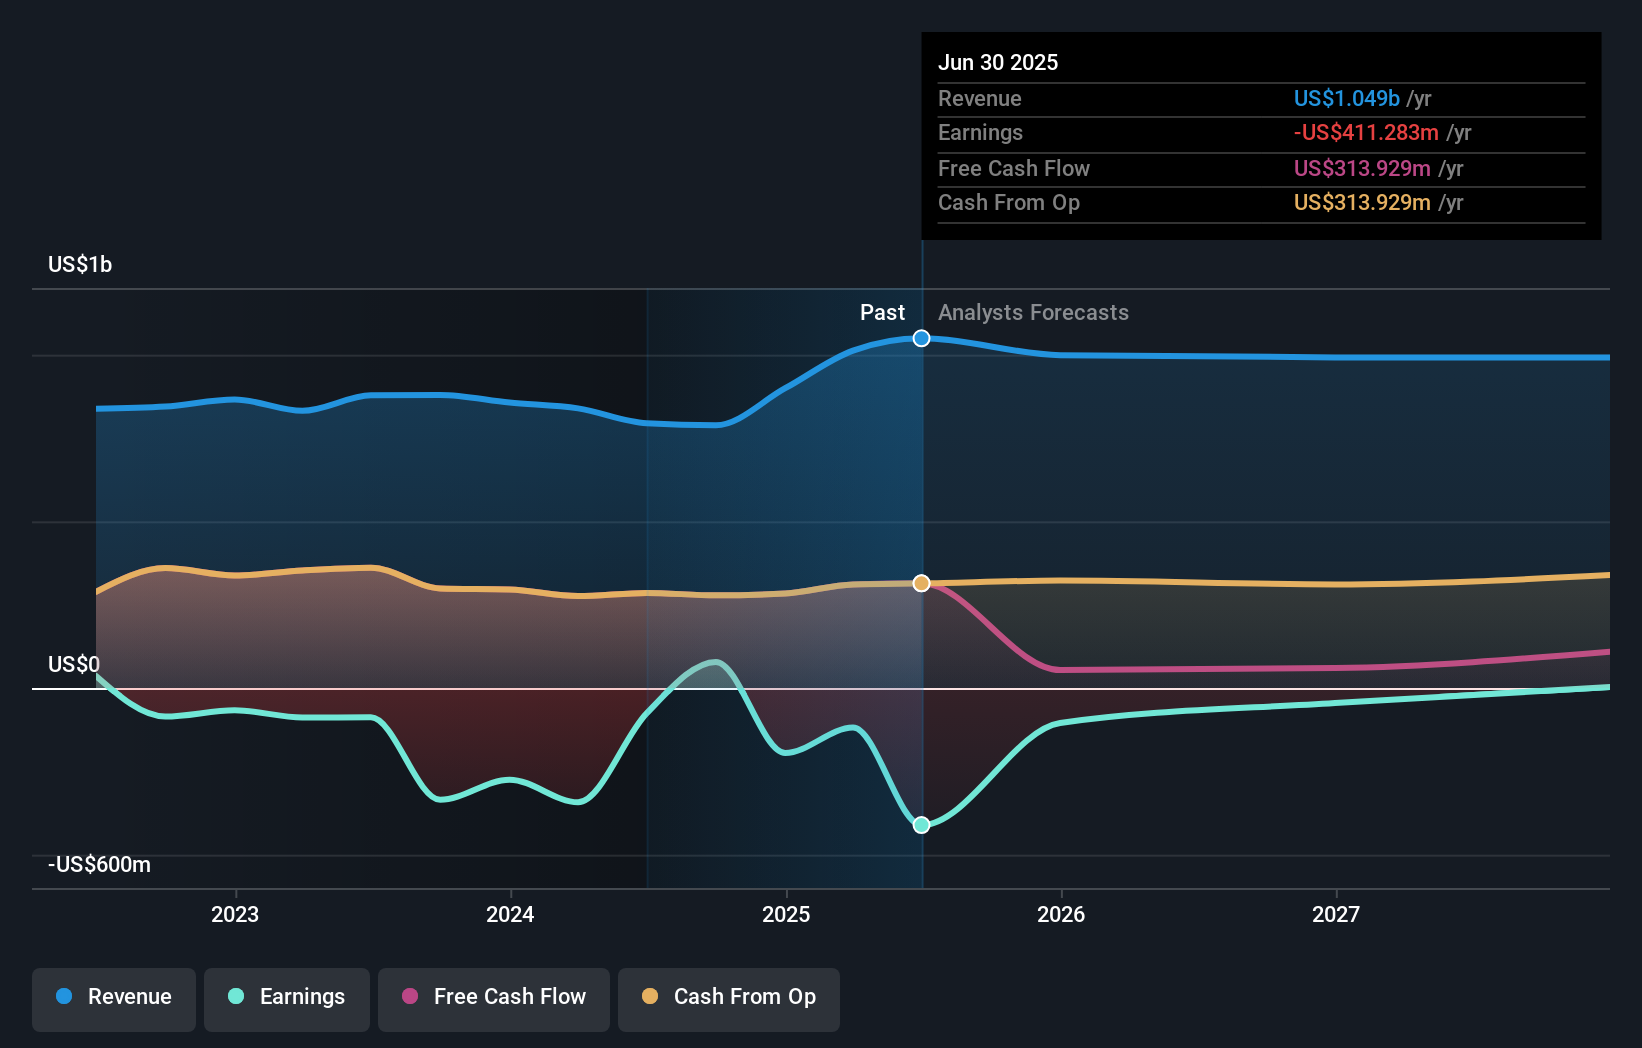
Task: Click the US$1.049b revenue value in tooltip
Action: 1346,98
